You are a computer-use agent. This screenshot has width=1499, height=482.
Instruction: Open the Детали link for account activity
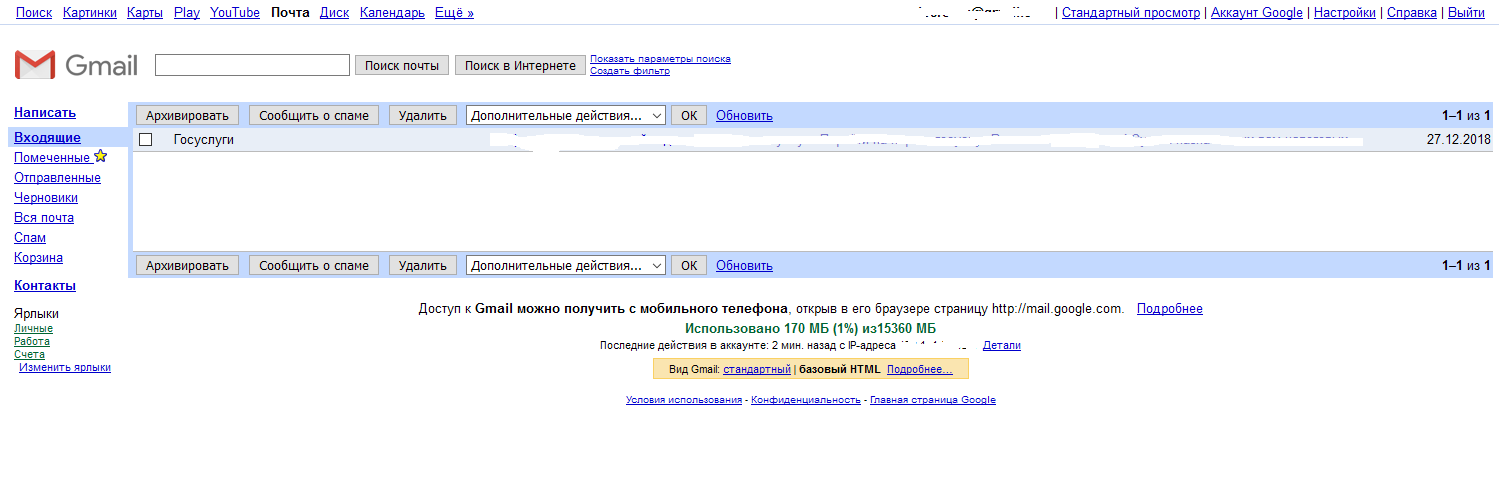tap(1002, 345)
